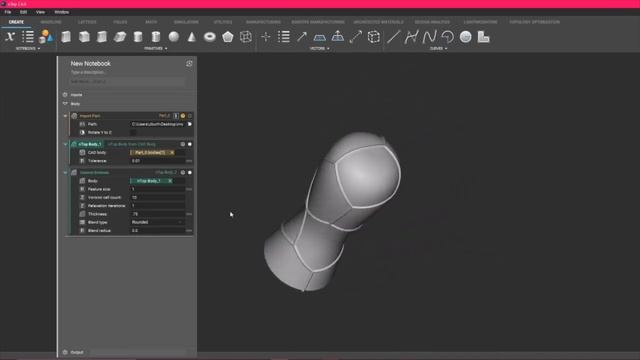Toggle visibility dot of nTop Body_1 block

[x=190, y=144]
